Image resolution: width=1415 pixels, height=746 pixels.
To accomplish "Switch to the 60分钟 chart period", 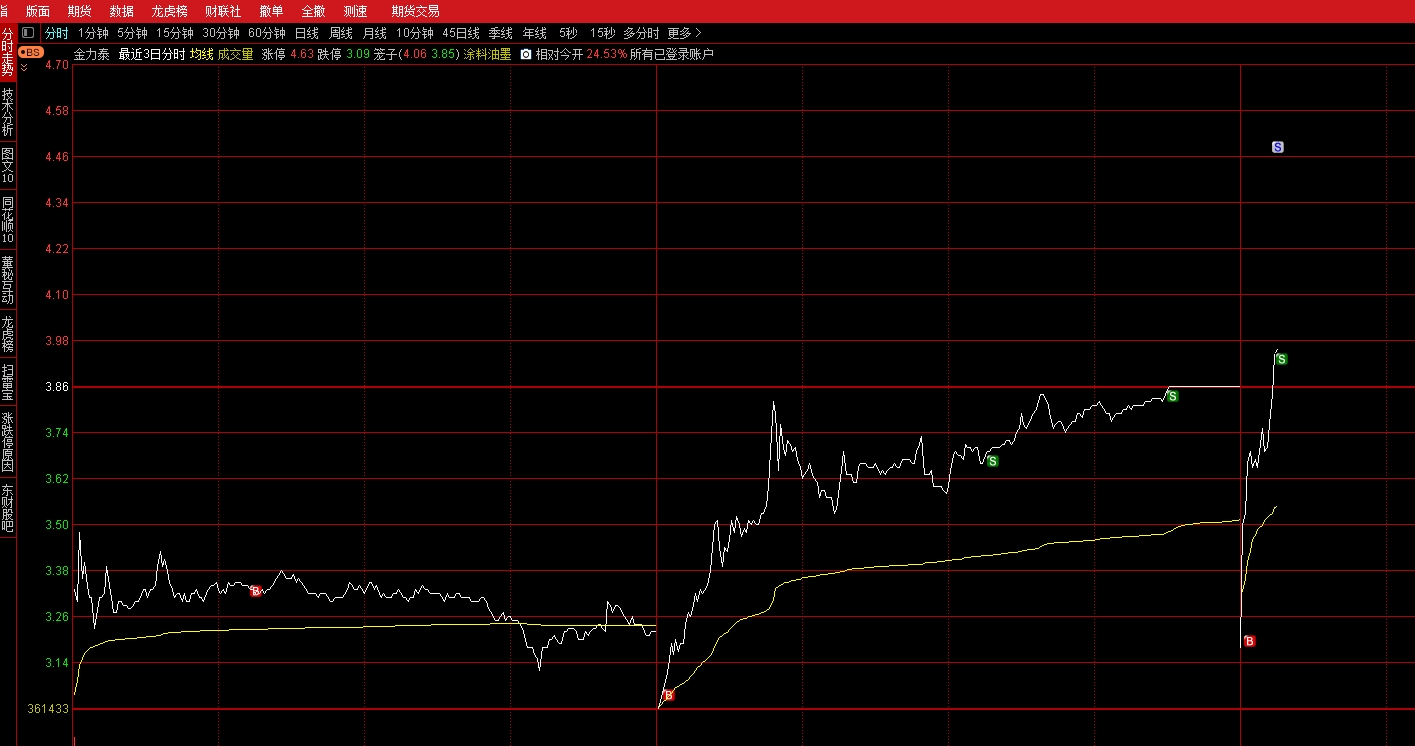I will tap(267, 33).
